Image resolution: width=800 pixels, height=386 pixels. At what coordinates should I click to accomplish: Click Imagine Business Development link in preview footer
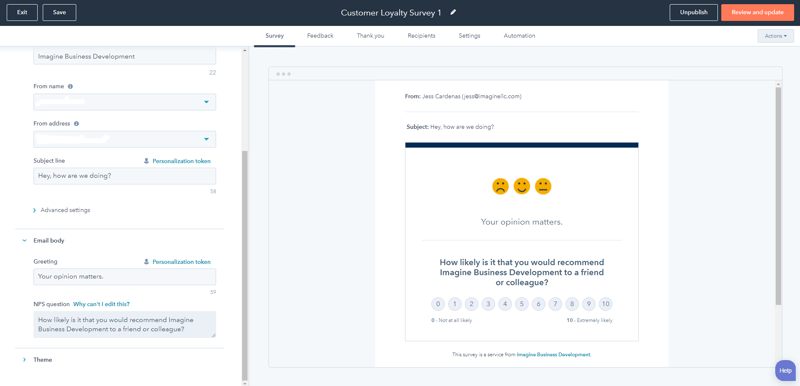click(x=554, y=354)
